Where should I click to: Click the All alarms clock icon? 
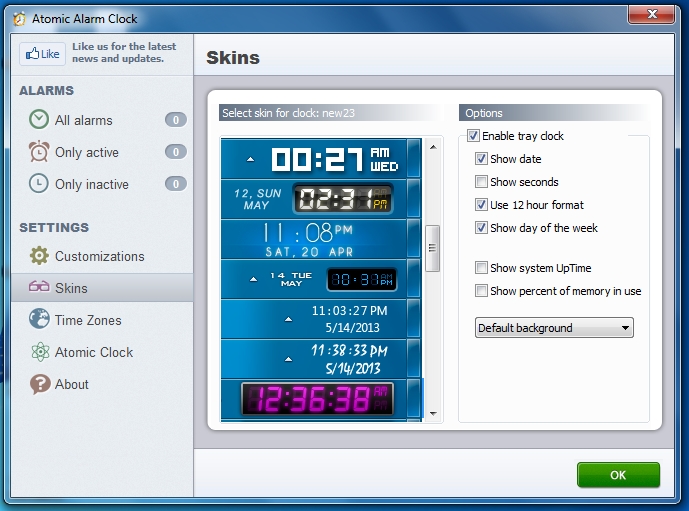tap(39, 120)
